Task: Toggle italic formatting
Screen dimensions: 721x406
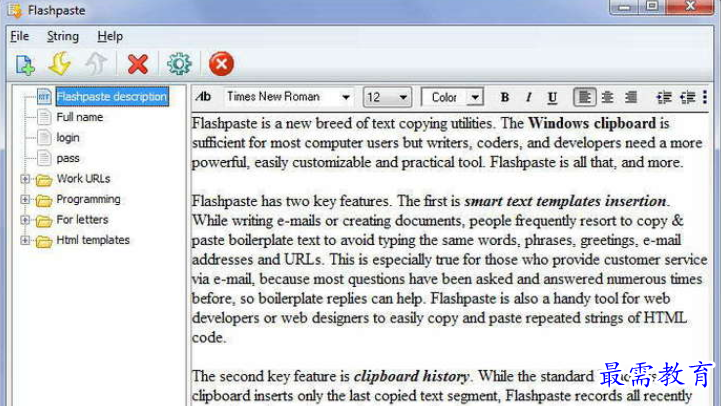Action: click(x=528, y=97)
